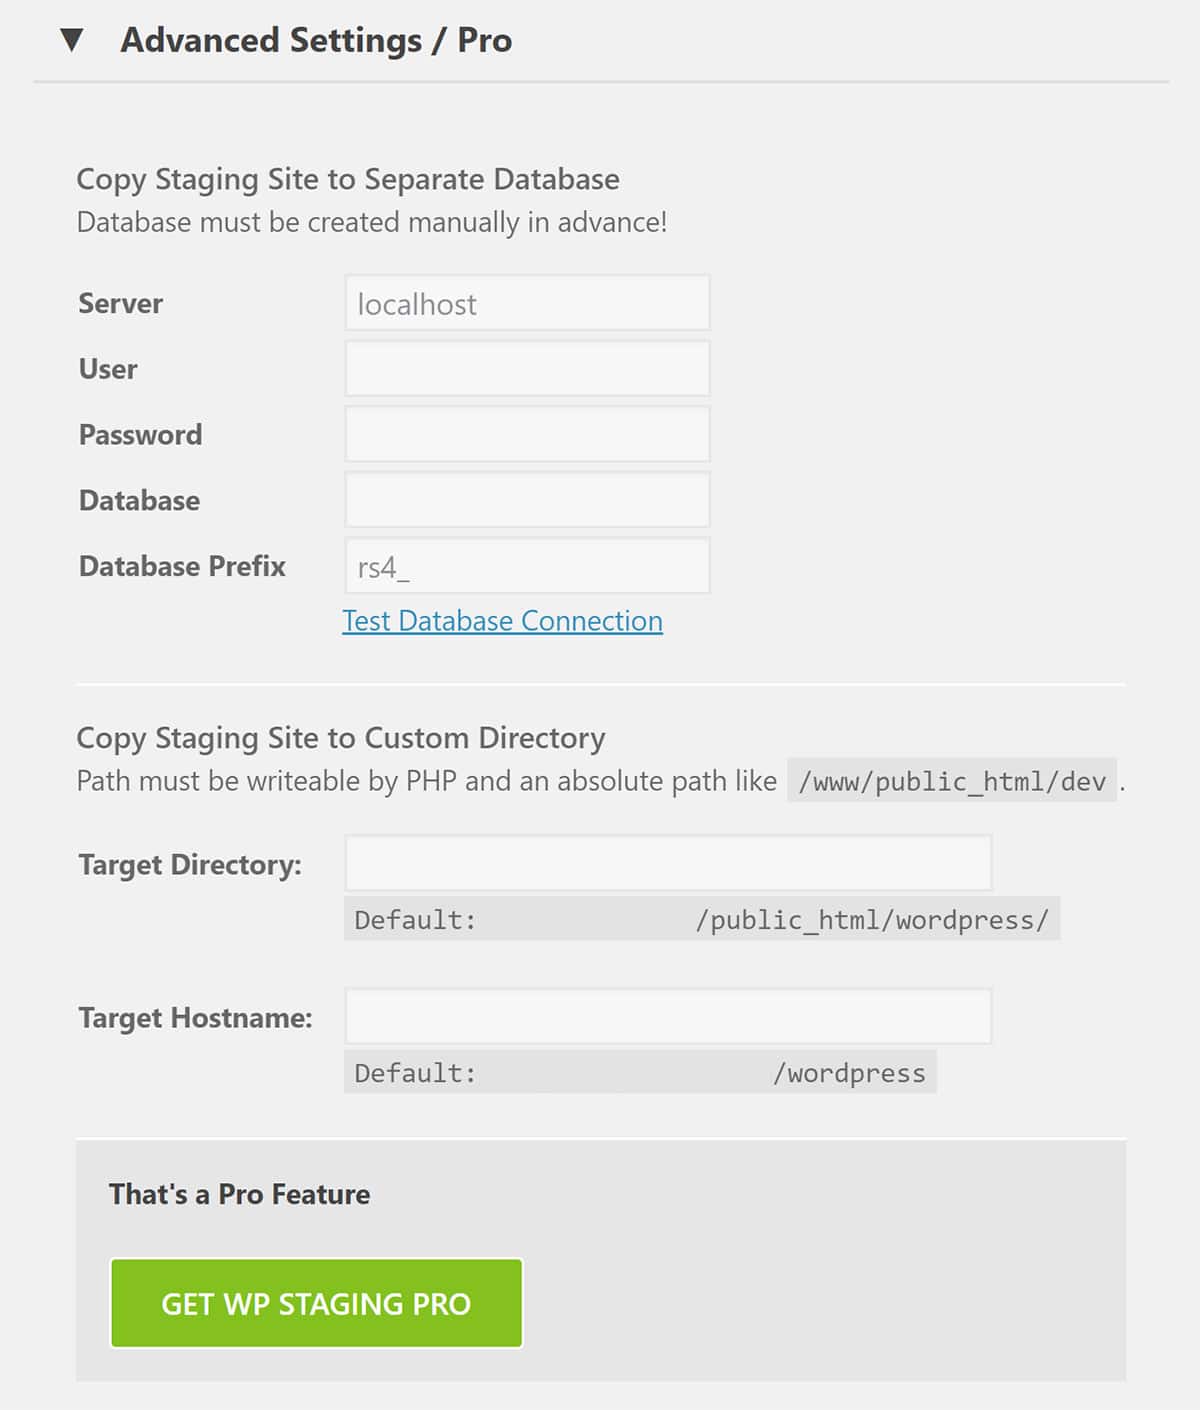Viewport: 1200px width, 1410px height.
Task: Click the /www/public_html/dev example path
Action: 952,781
